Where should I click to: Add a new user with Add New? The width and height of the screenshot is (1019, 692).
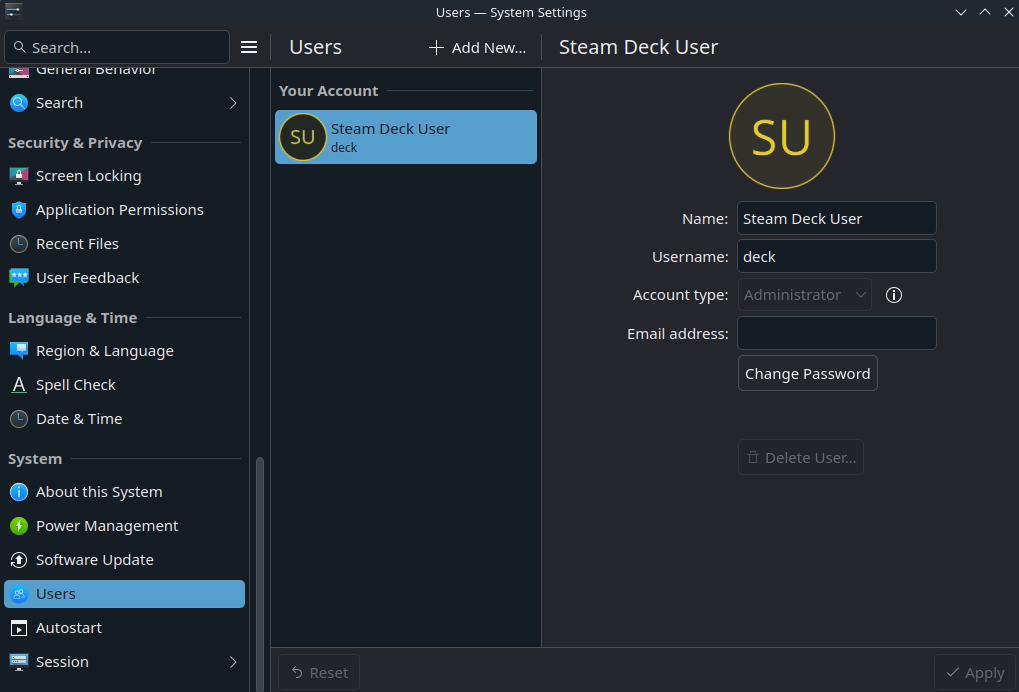tap(477, 47)
